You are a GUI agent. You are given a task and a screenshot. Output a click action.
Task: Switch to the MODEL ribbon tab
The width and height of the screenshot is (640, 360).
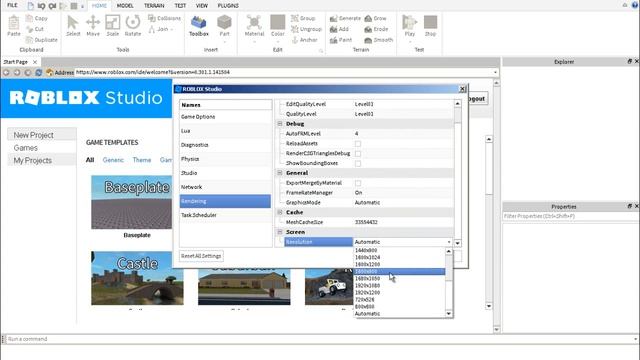click(125, 6)
